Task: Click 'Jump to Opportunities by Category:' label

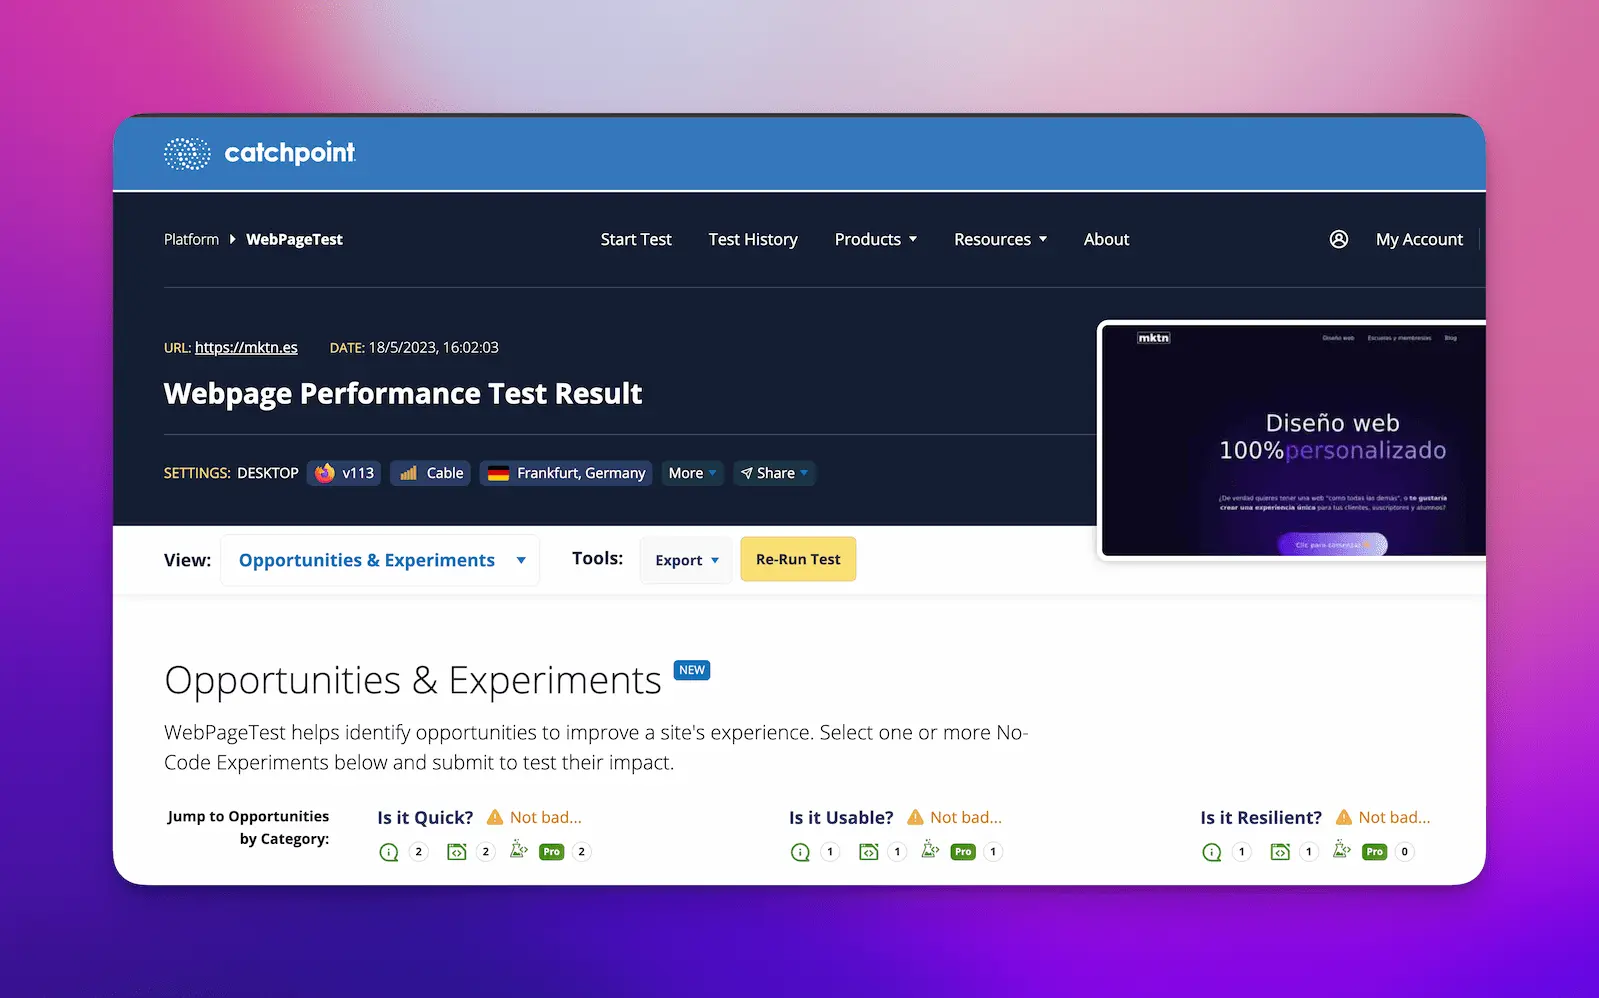Action: [x=248, y=827]
